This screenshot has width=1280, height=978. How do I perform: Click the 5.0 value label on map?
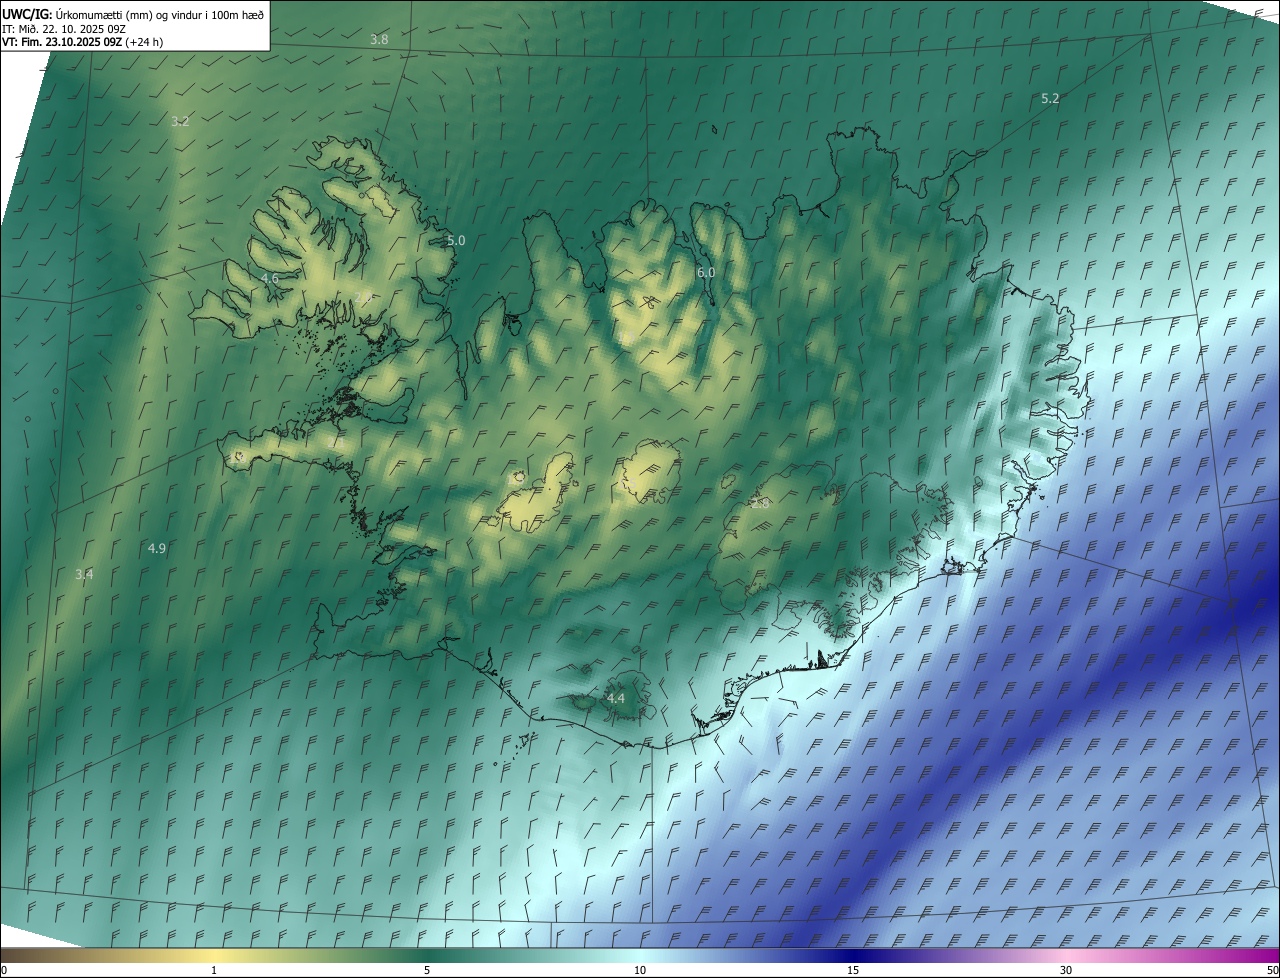(456, 240)
